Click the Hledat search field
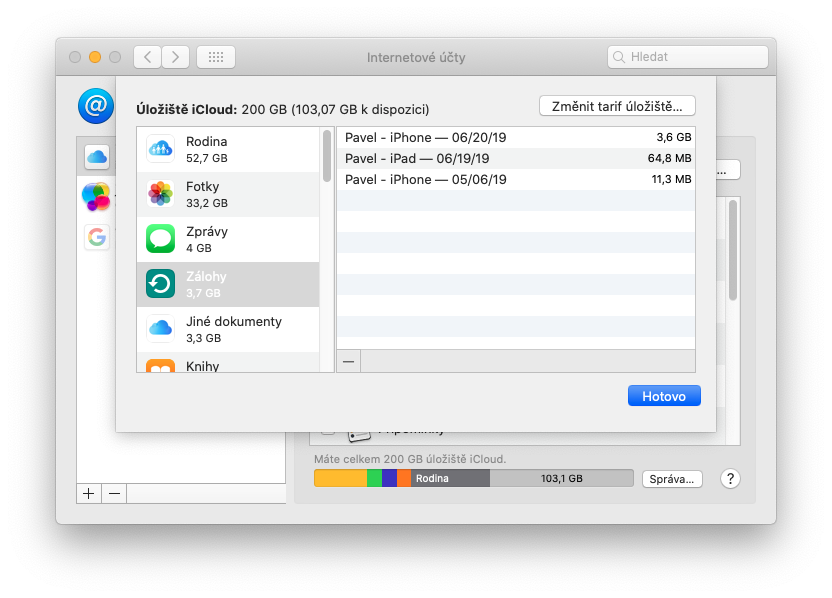832x598 pixels. pyautogui.click(x=688, y=57)
